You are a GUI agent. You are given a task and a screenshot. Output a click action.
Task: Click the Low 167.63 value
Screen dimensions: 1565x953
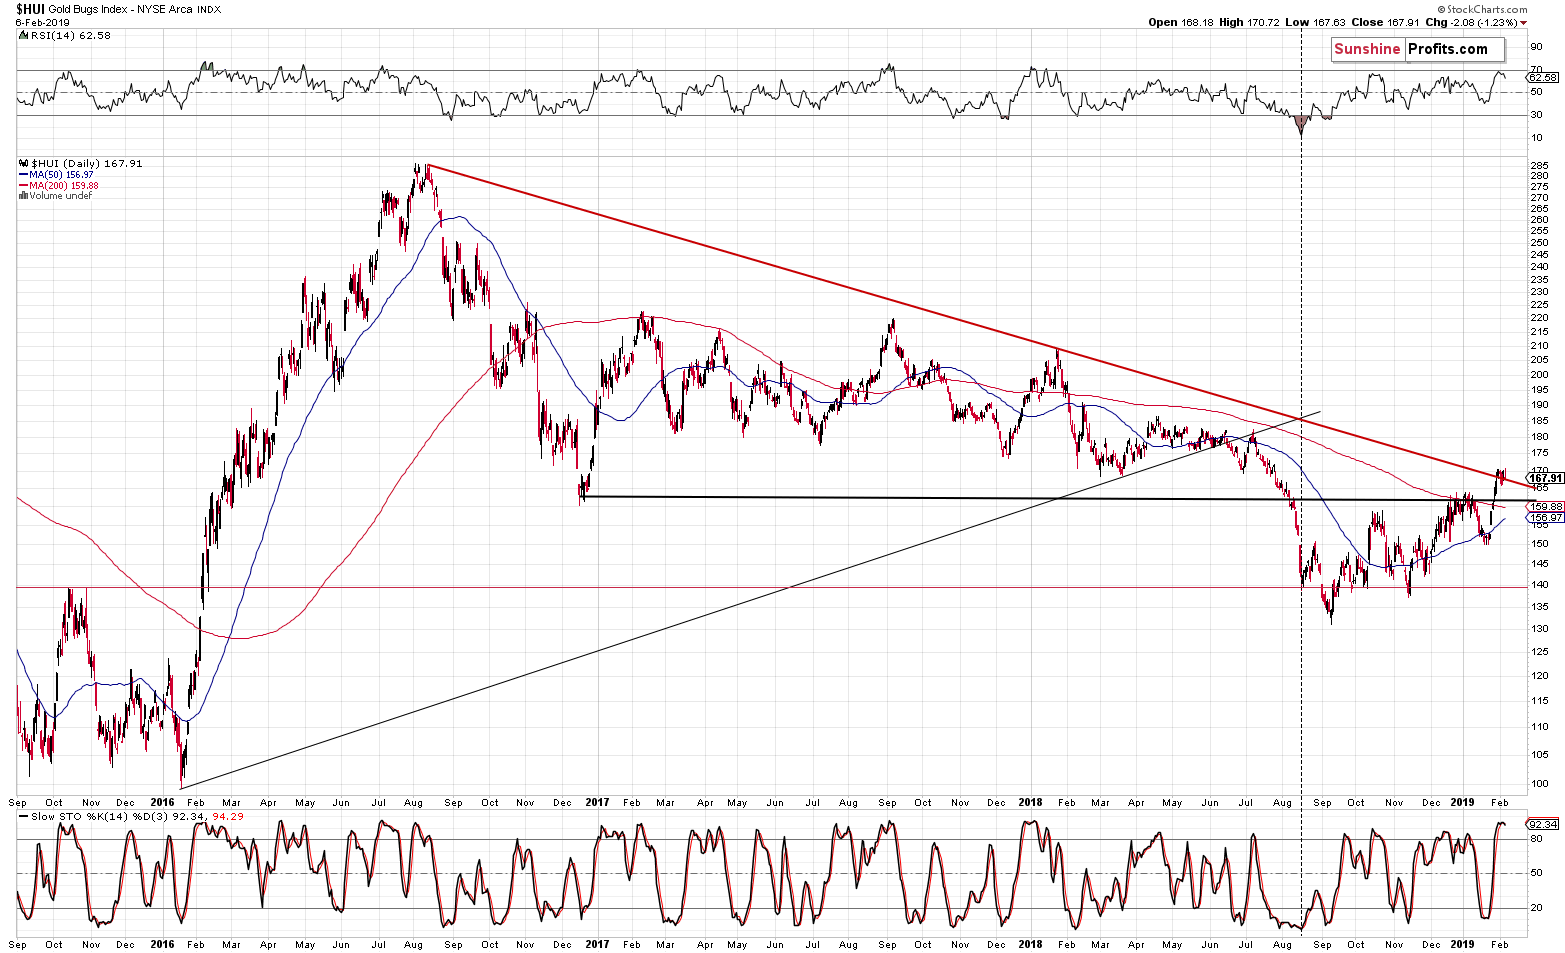coord(1315,22)
